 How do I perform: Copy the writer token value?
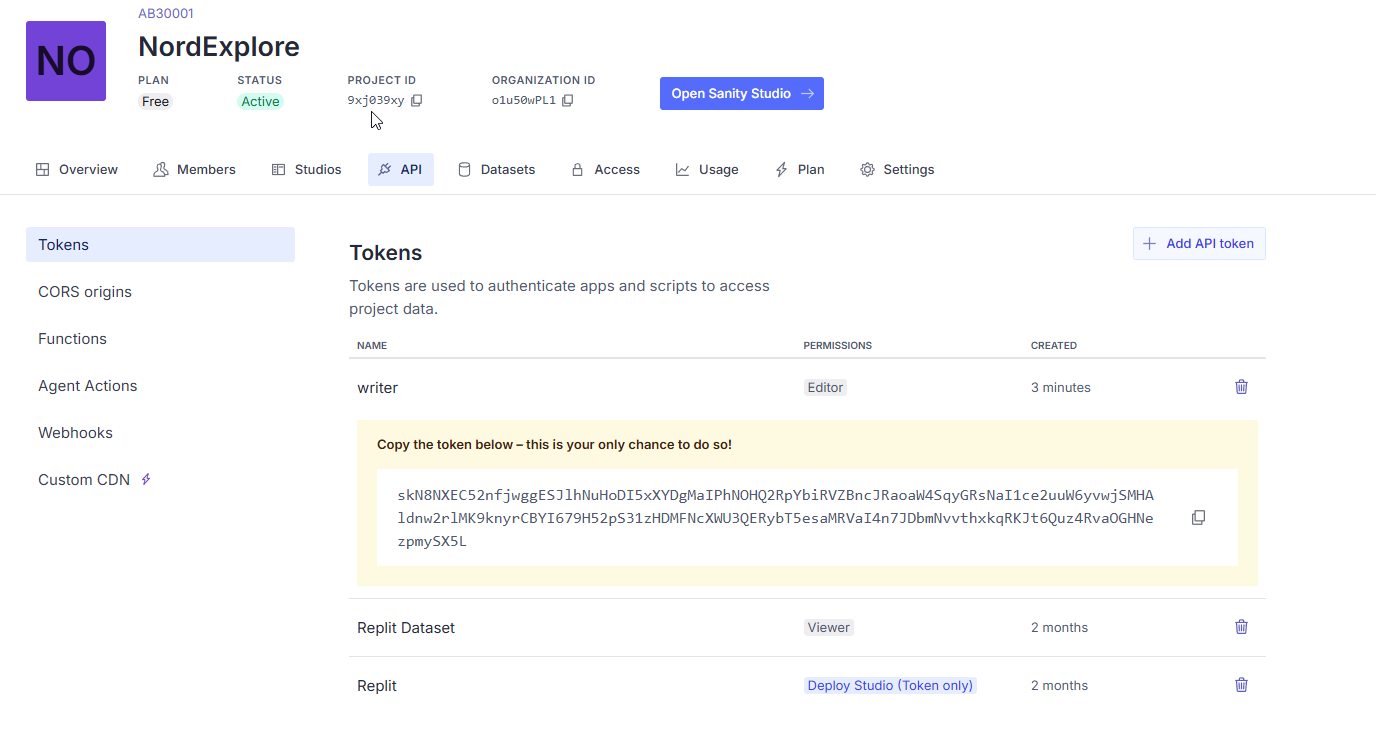coord(1198,518)
